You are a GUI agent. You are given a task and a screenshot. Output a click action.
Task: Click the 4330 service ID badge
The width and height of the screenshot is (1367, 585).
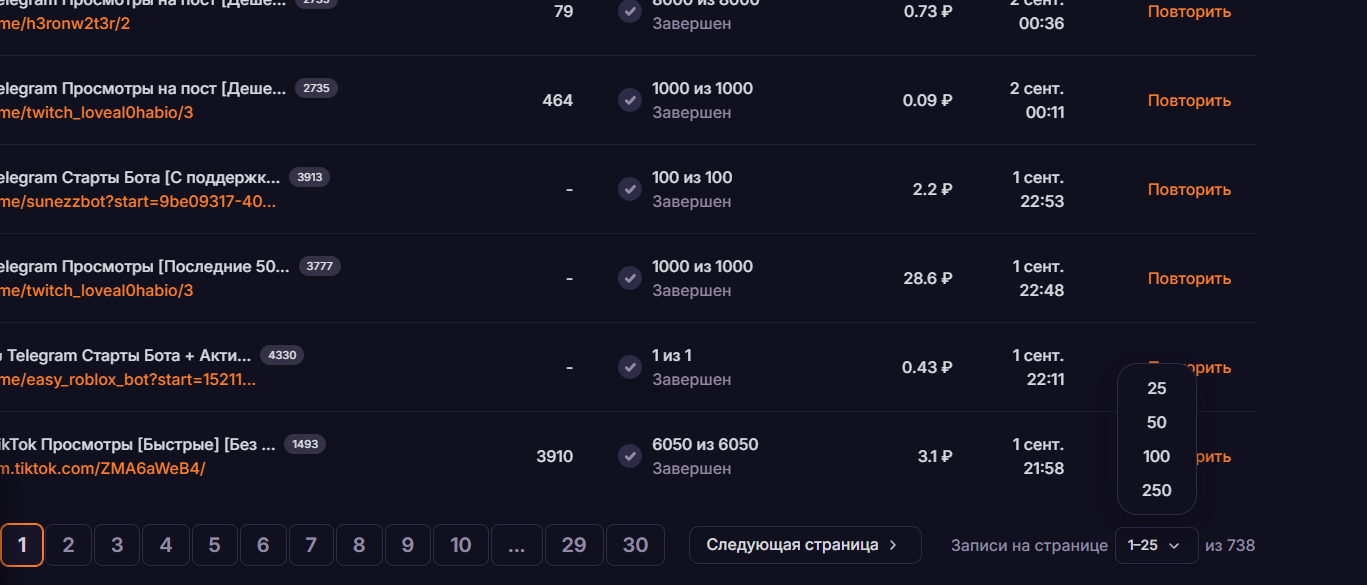[282, 355]
